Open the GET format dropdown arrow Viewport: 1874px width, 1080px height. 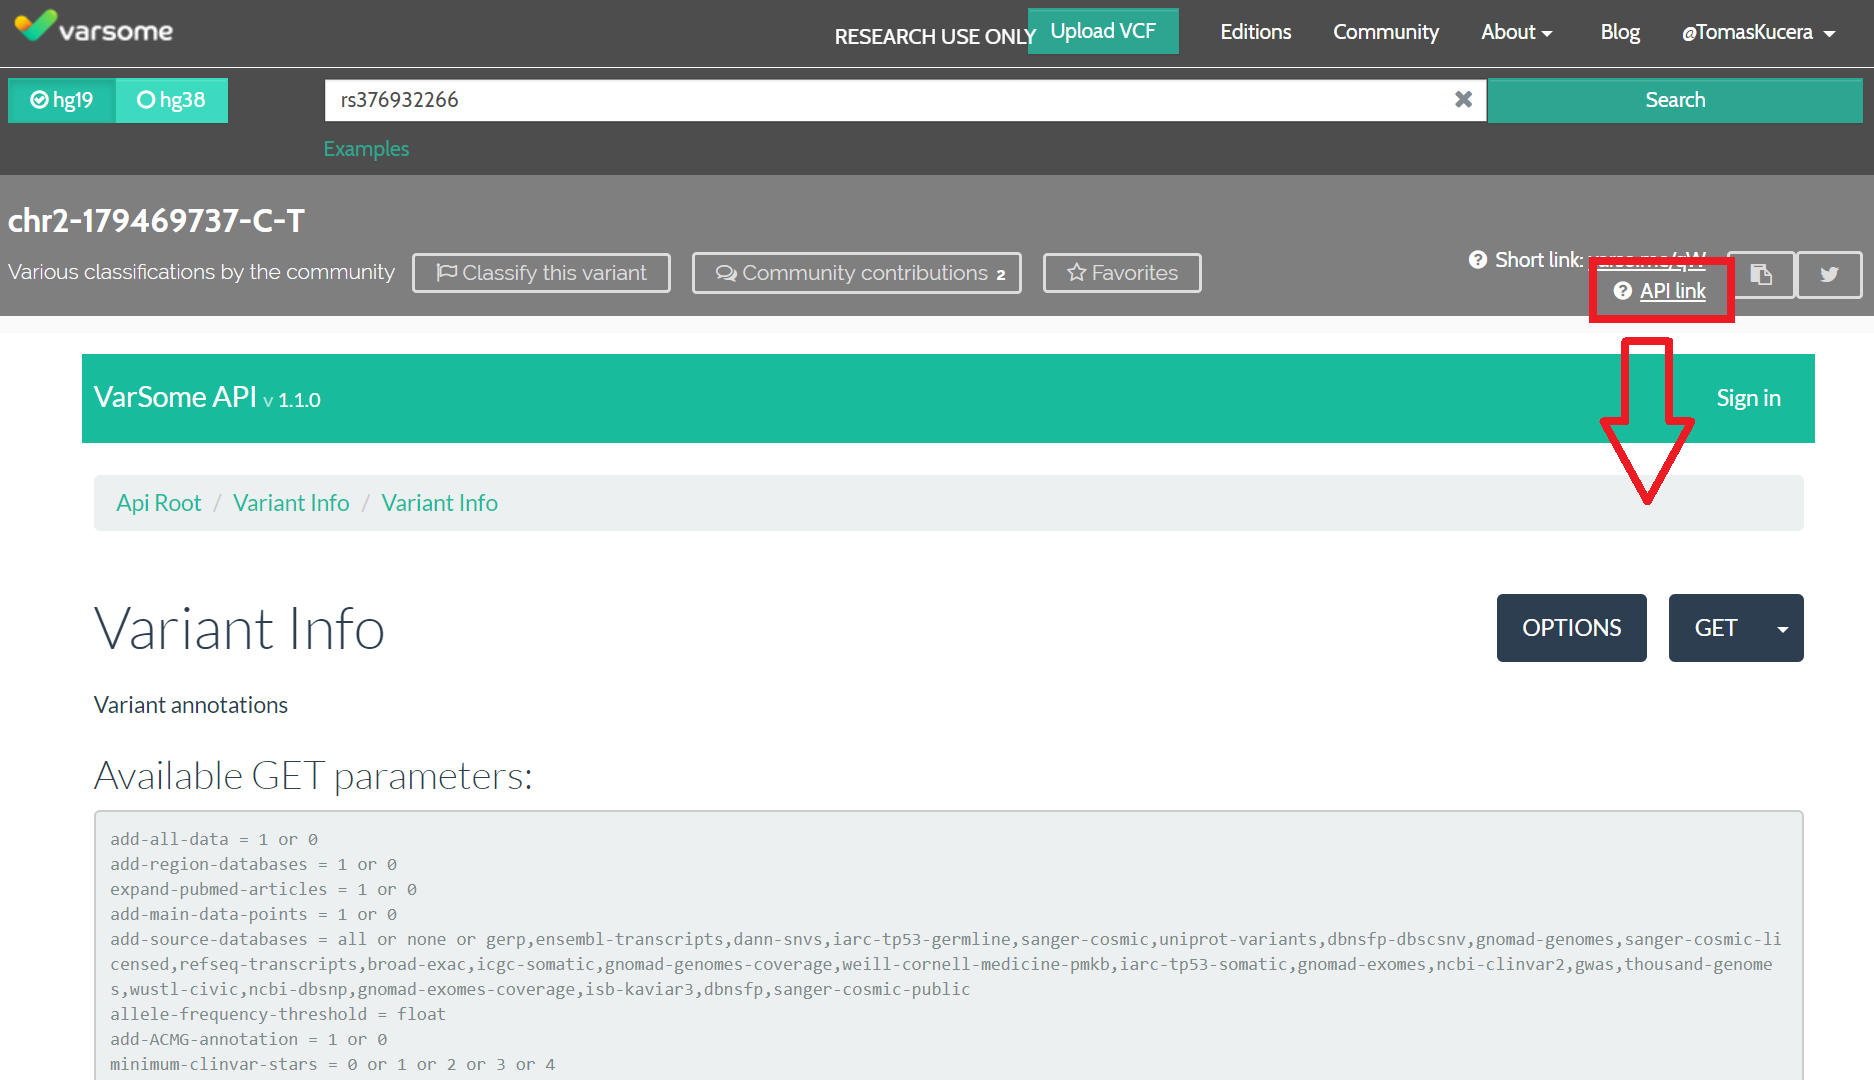(x=1782, y=628)
